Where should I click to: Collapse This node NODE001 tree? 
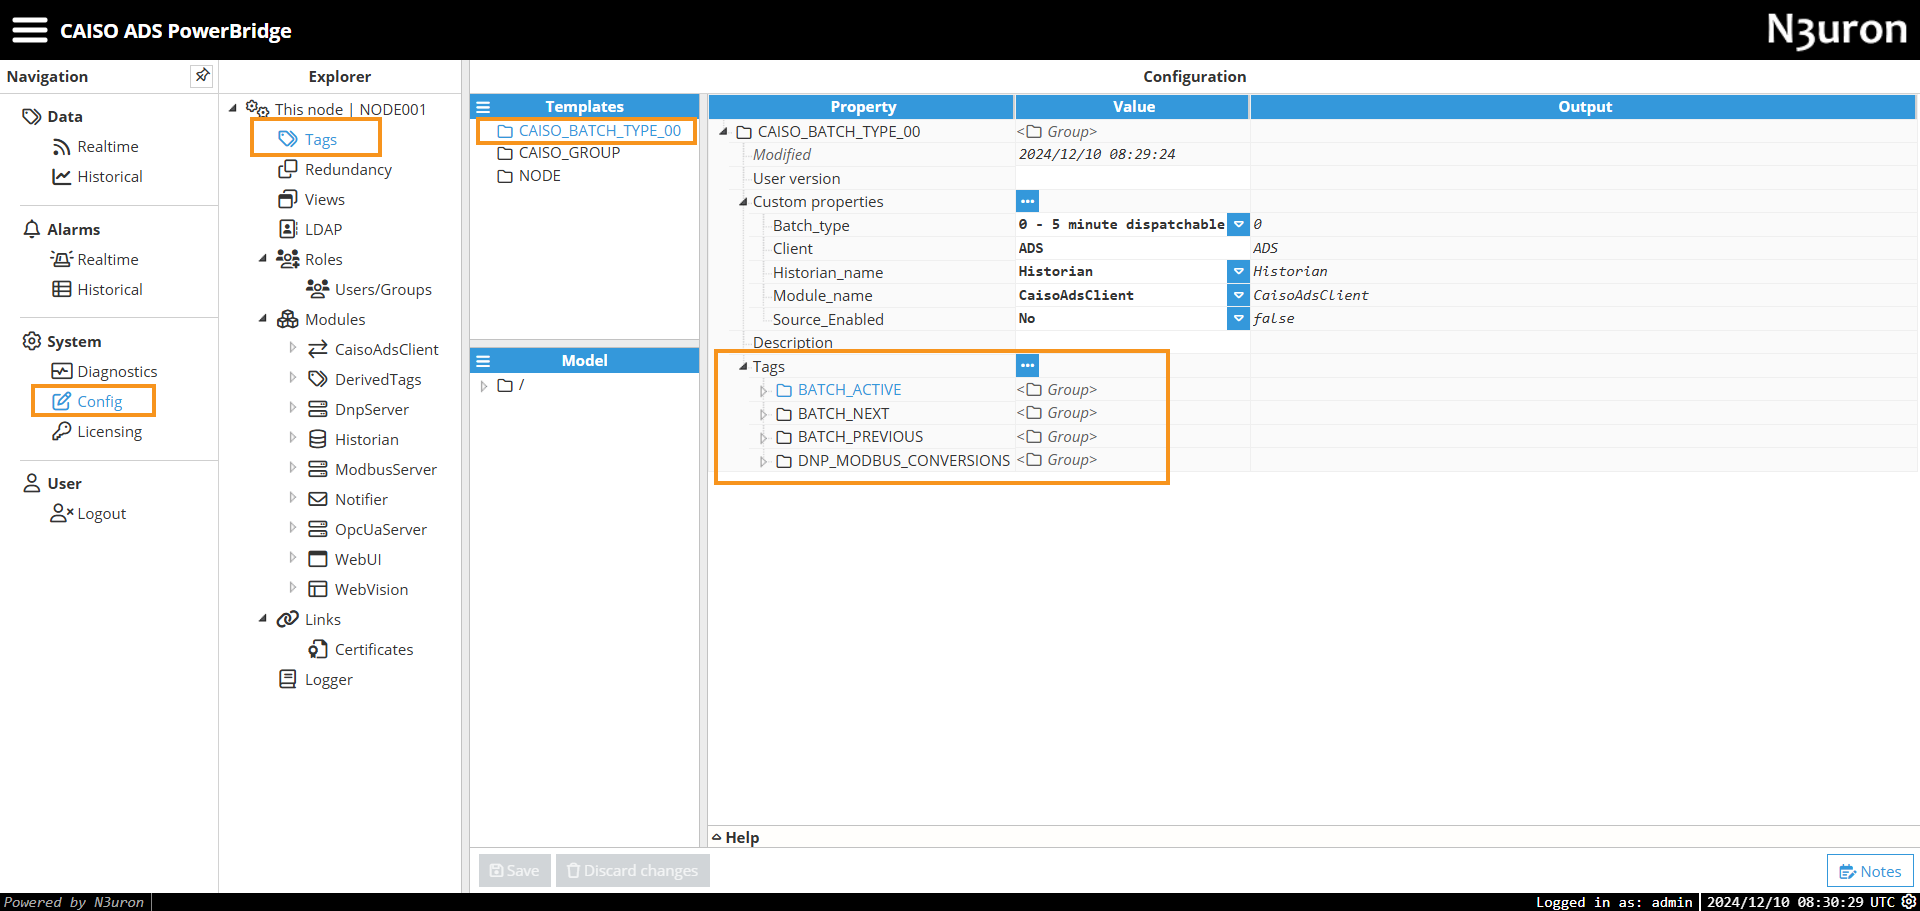[233, 108]
